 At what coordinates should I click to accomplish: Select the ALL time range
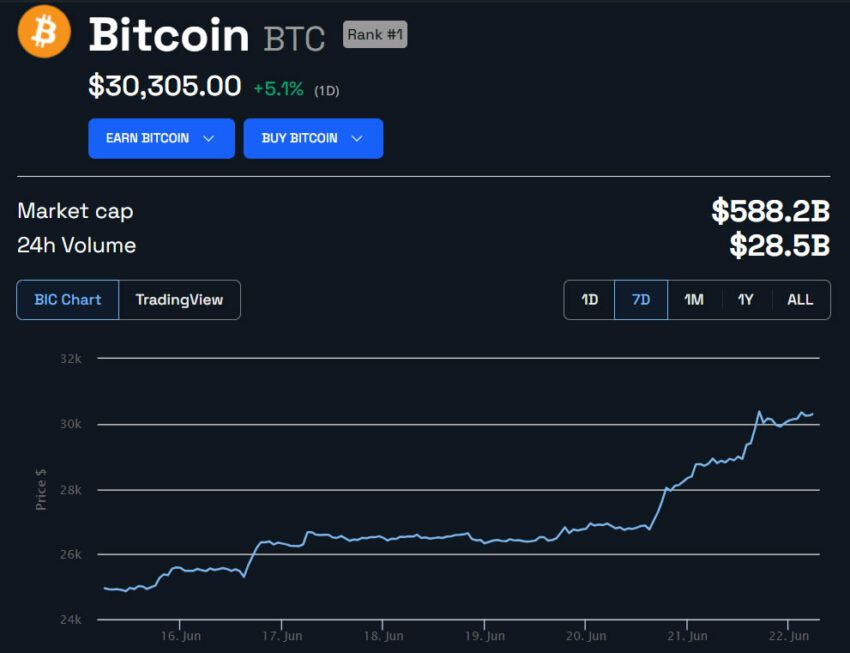tap(800, 300)
